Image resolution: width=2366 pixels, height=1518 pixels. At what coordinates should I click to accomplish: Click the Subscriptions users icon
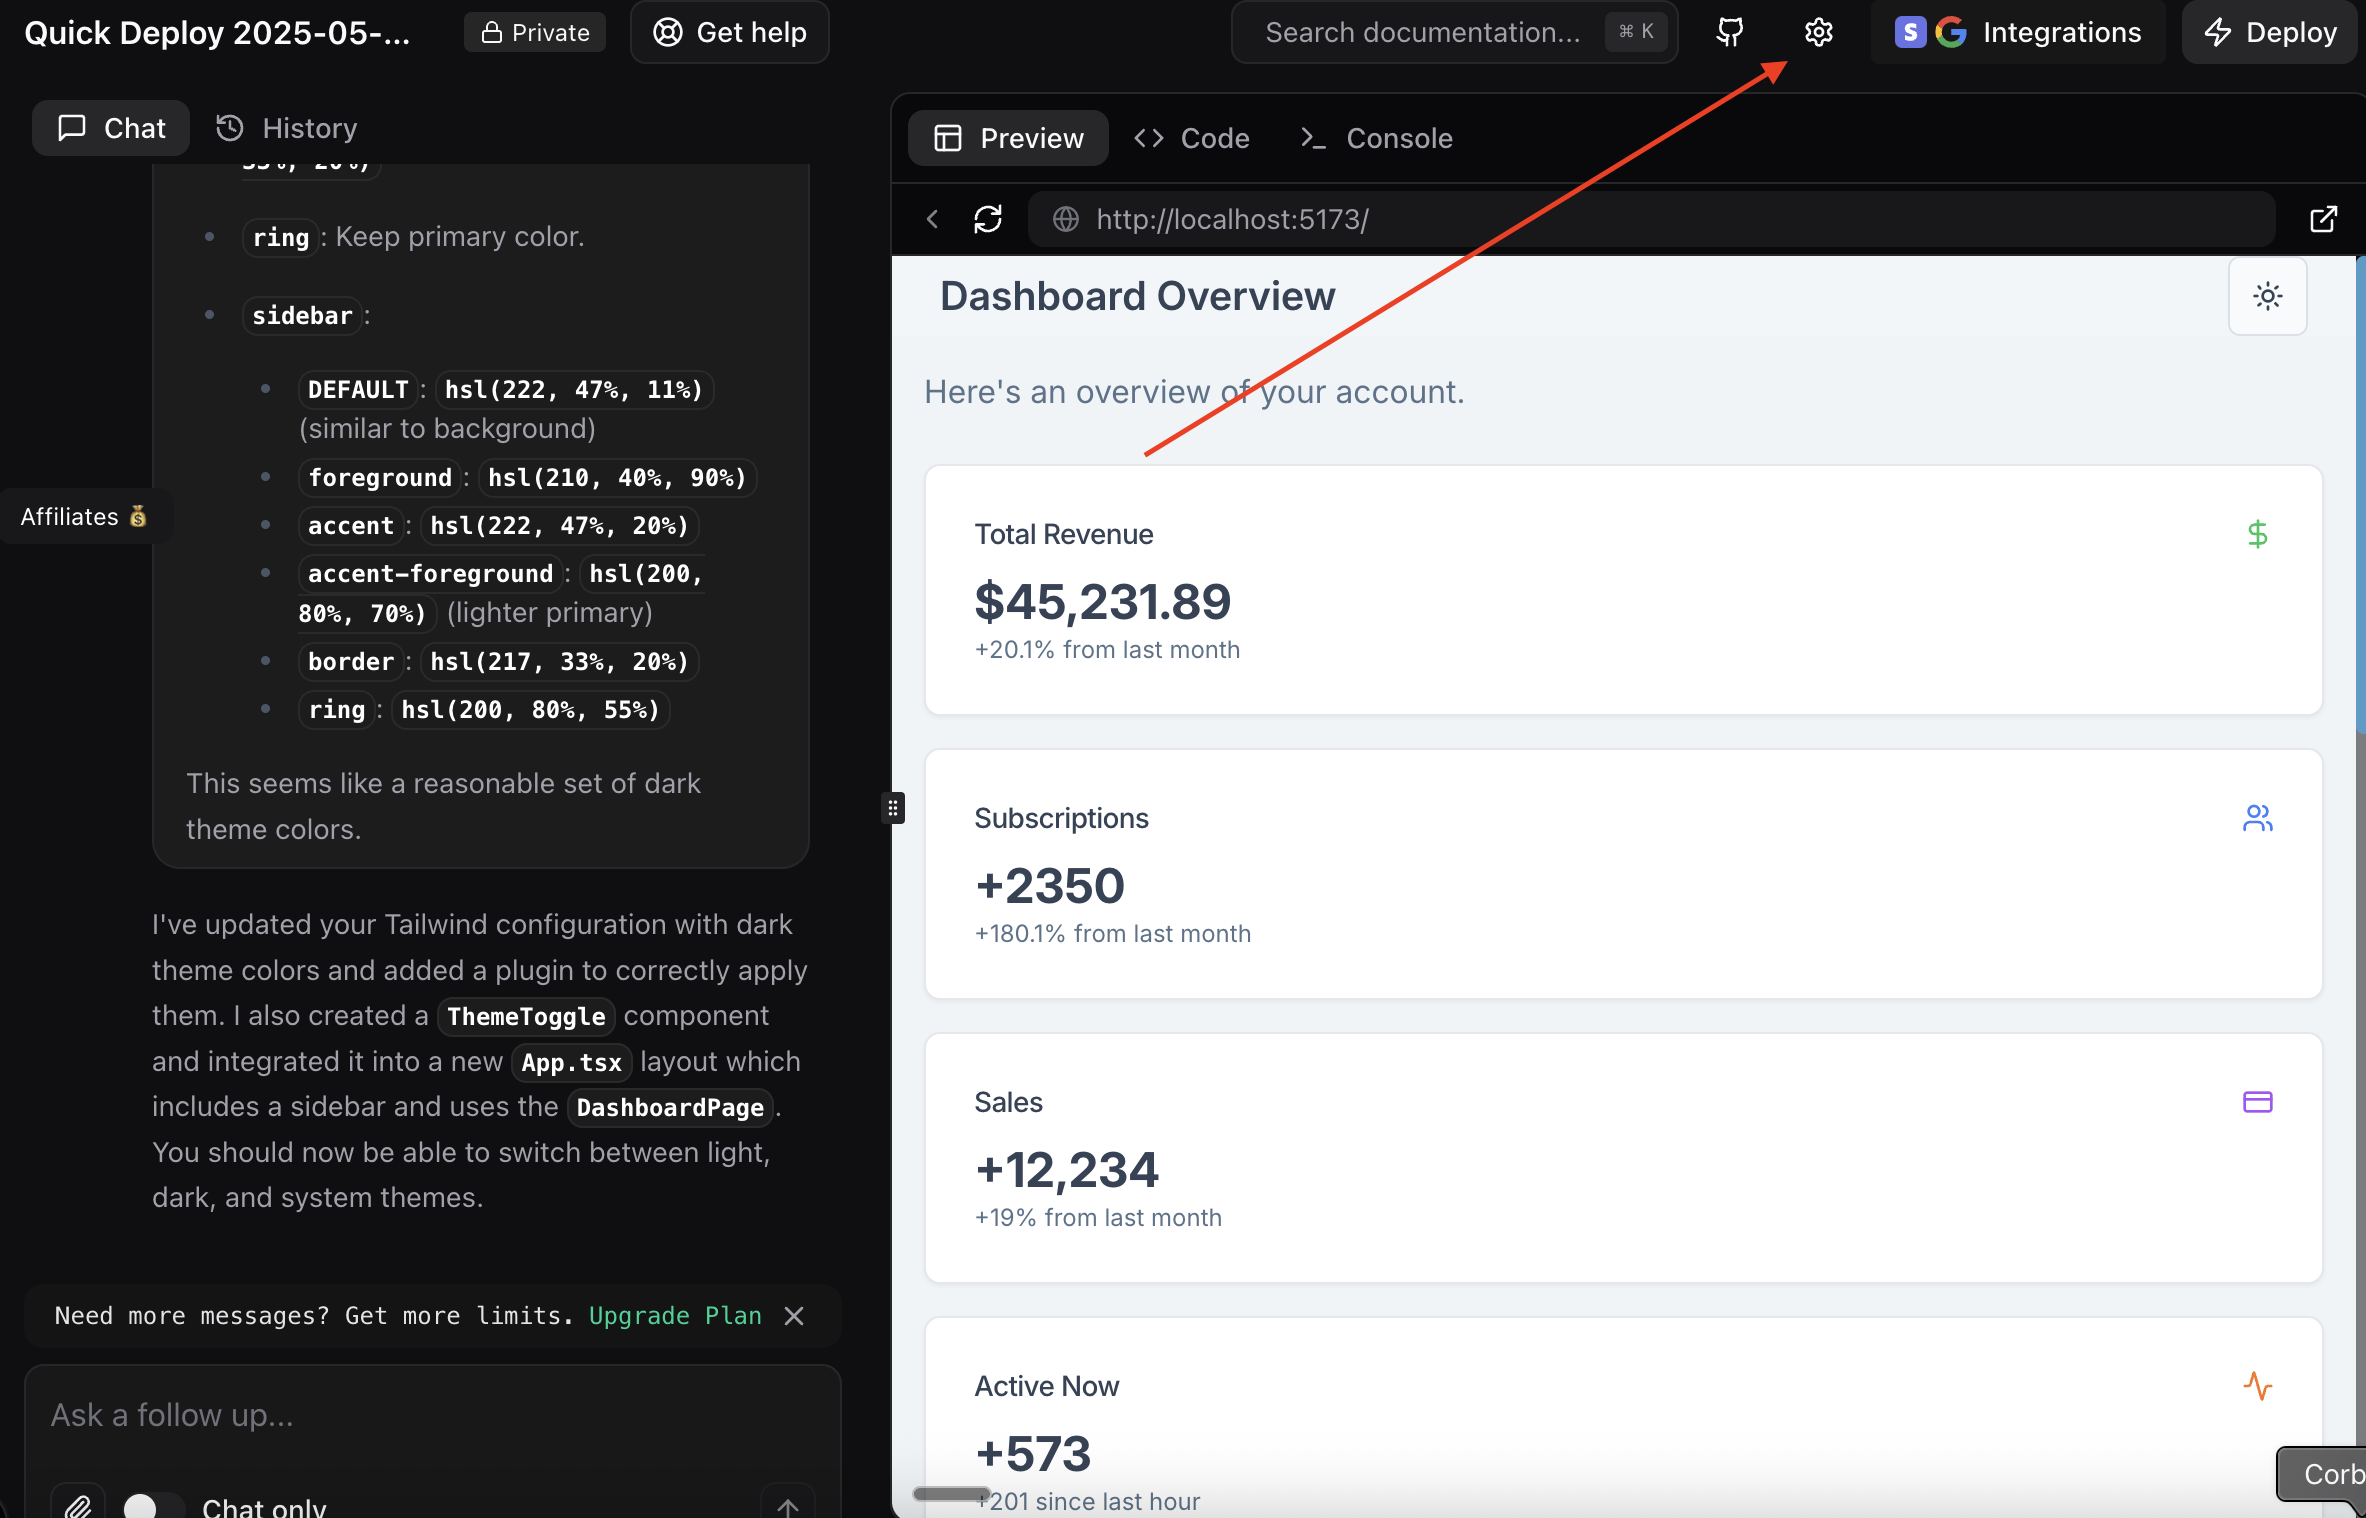(2257, 818)
